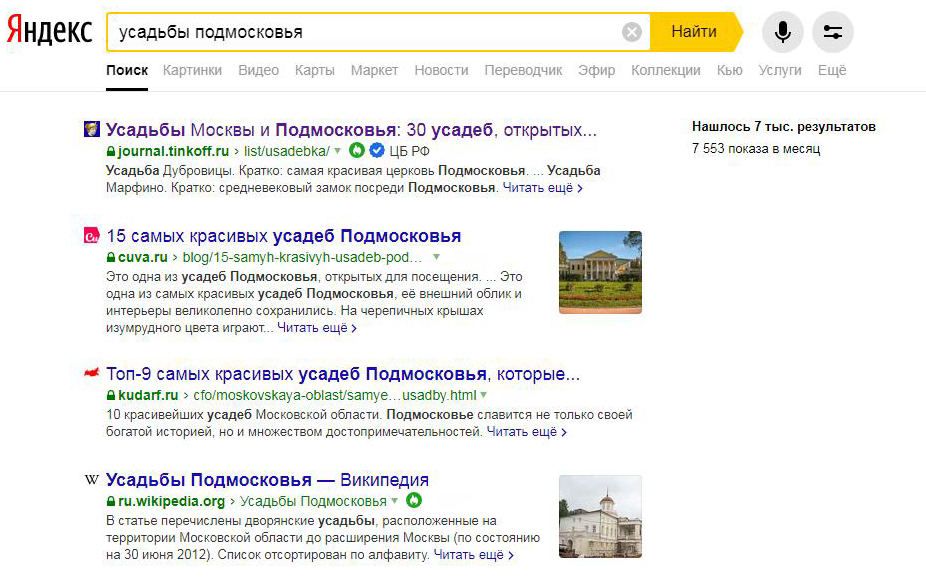This screenshot has width=926, height=578.
Task: Open blog/15-samyh-krasivyh-usadeb path link
Action: (302, 257)
